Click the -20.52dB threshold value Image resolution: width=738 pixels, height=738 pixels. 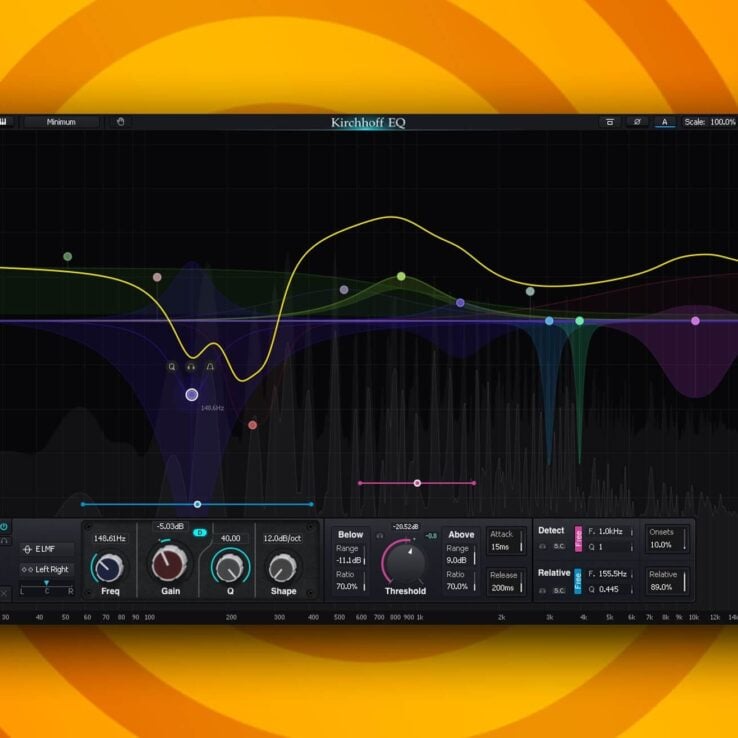406,527
